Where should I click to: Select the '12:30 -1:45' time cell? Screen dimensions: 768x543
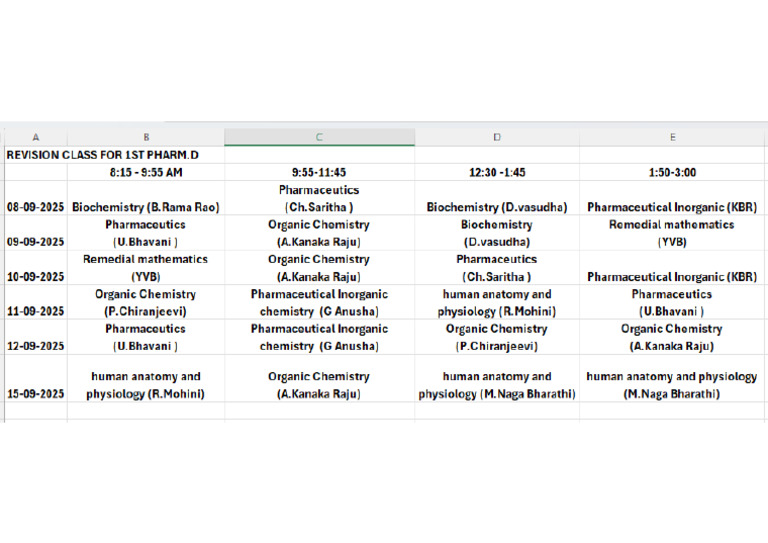click(x=497, y=172)
